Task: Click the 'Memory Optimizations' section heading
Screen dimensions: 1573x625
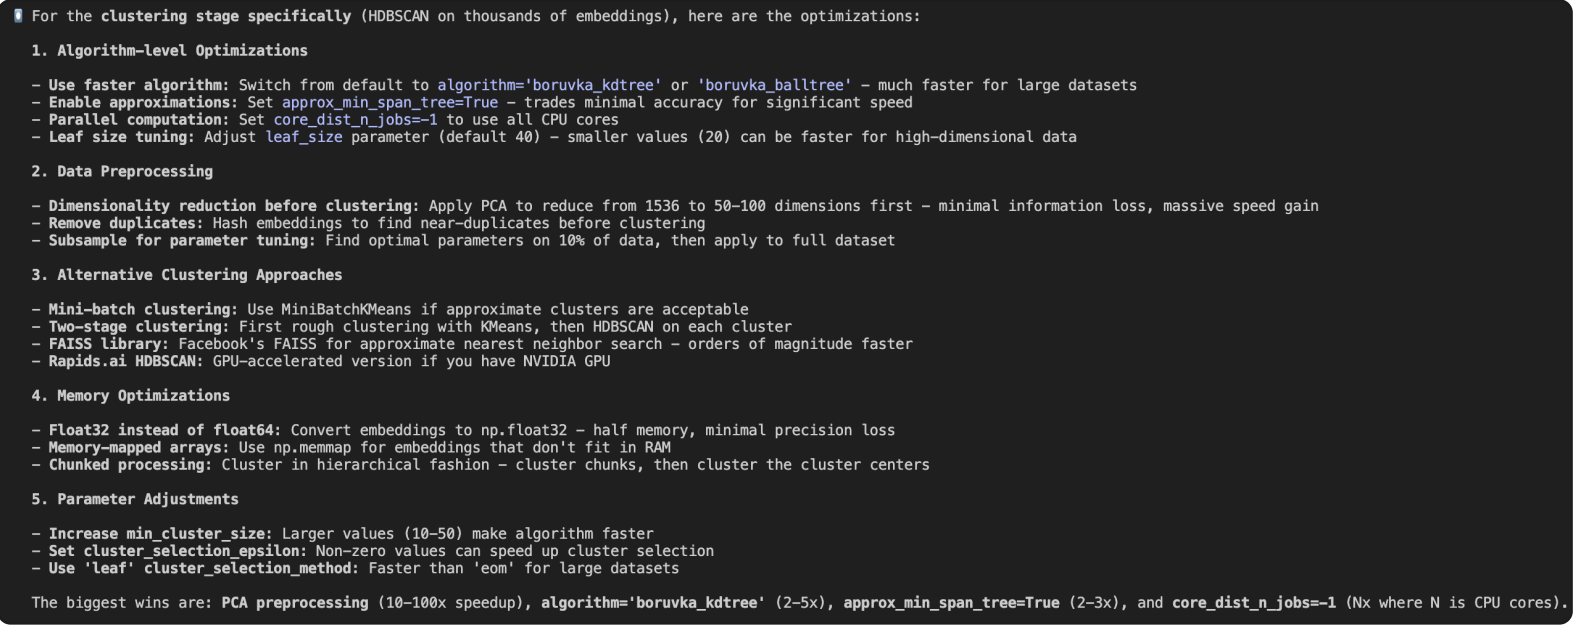Action: [x=143, y=396]
